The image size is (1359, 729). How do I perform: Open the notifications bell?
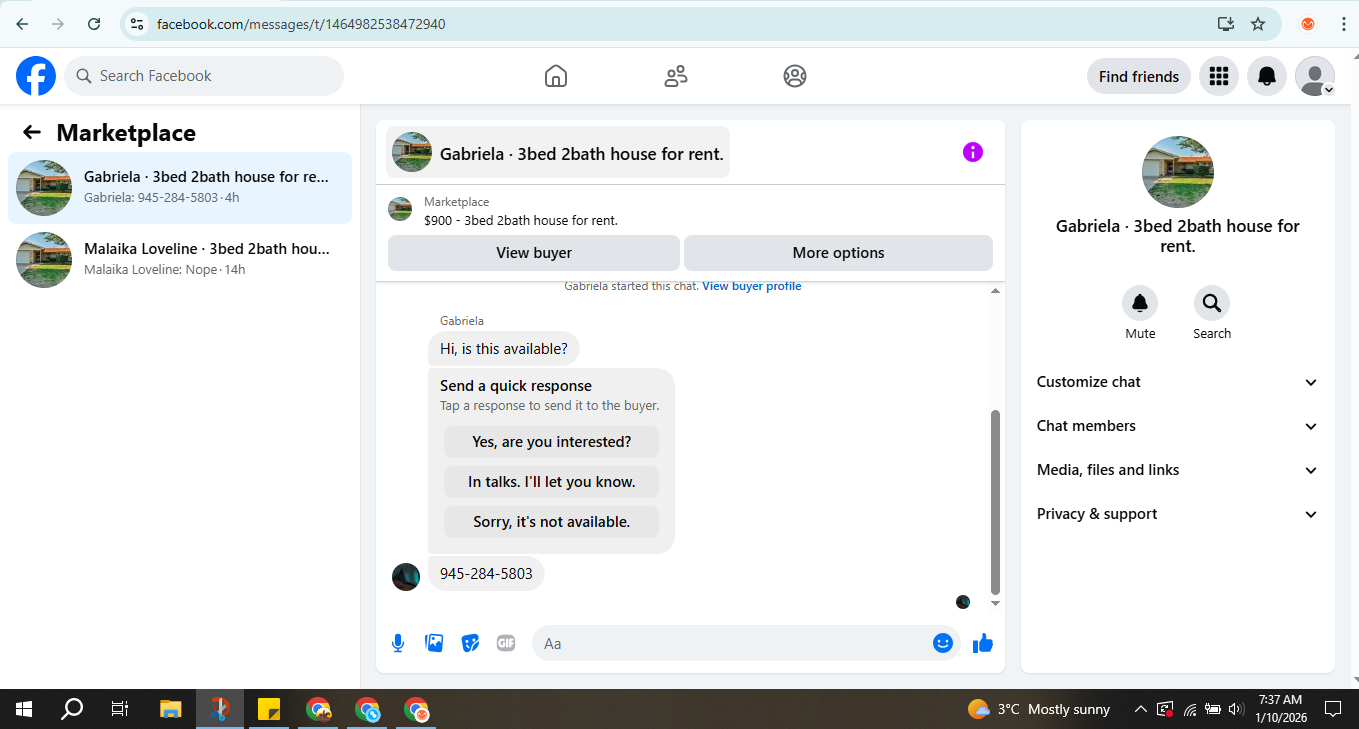[x=1267, y=76]
